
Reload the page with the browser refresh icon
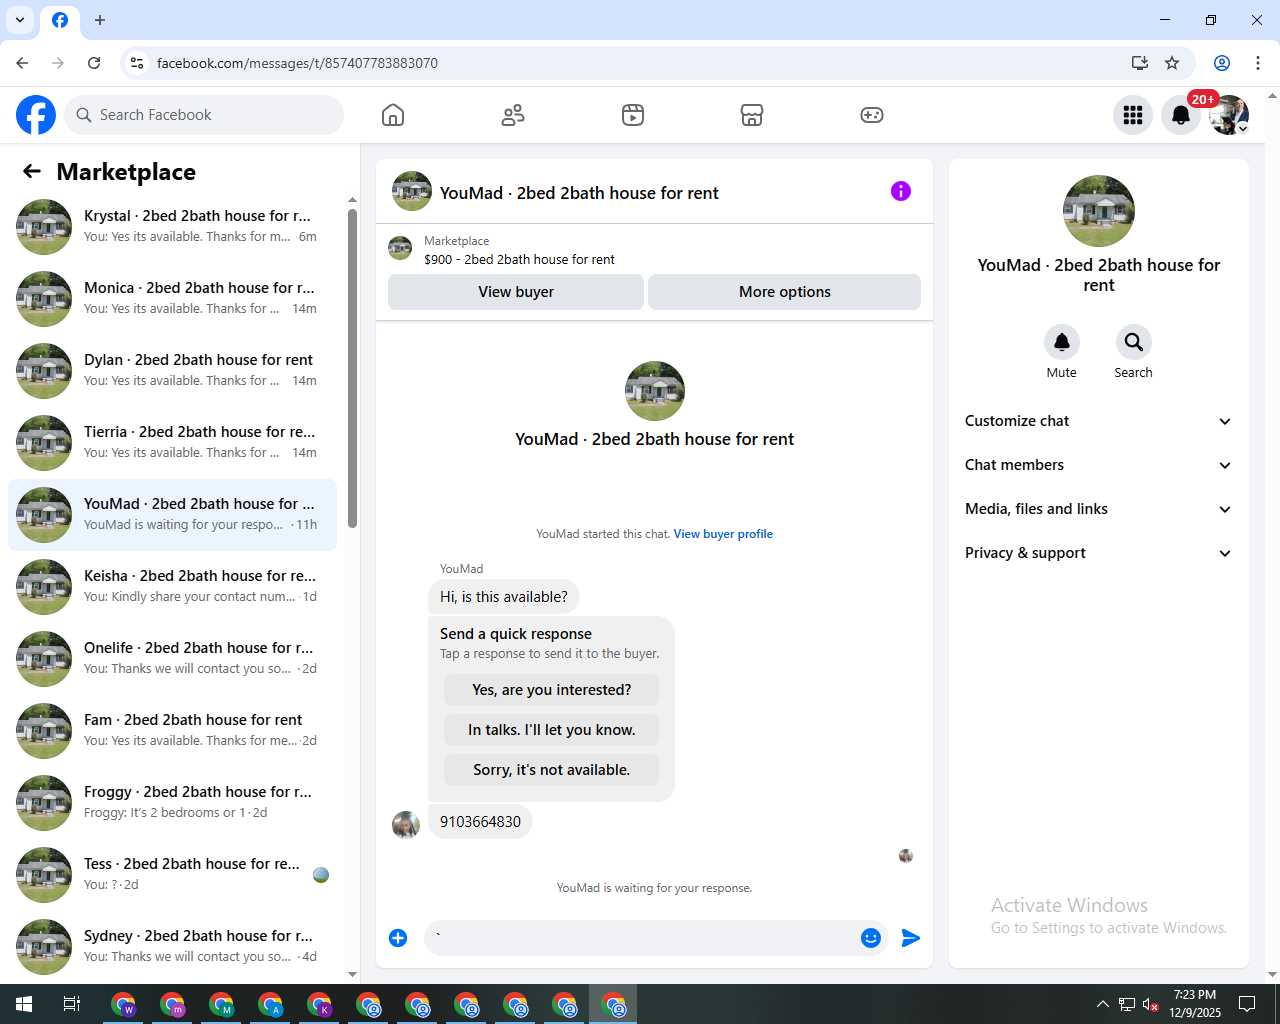(x=94, y=63)
